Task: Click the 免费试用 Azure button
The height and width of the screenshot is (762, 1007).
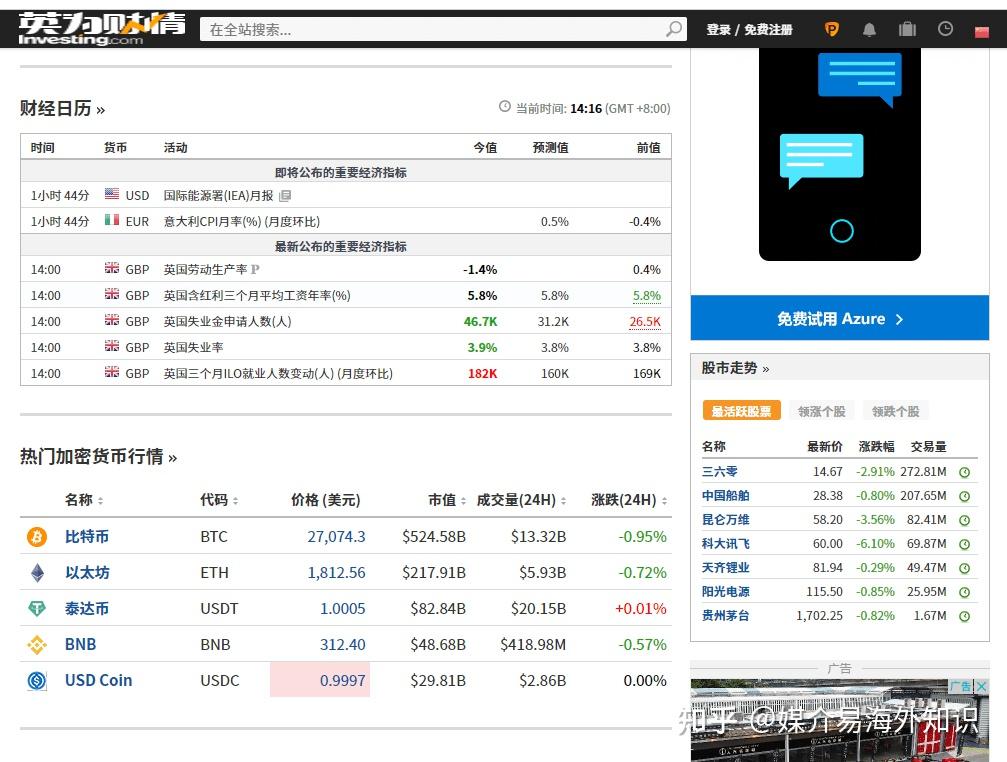Action: [x=840, y=317]
